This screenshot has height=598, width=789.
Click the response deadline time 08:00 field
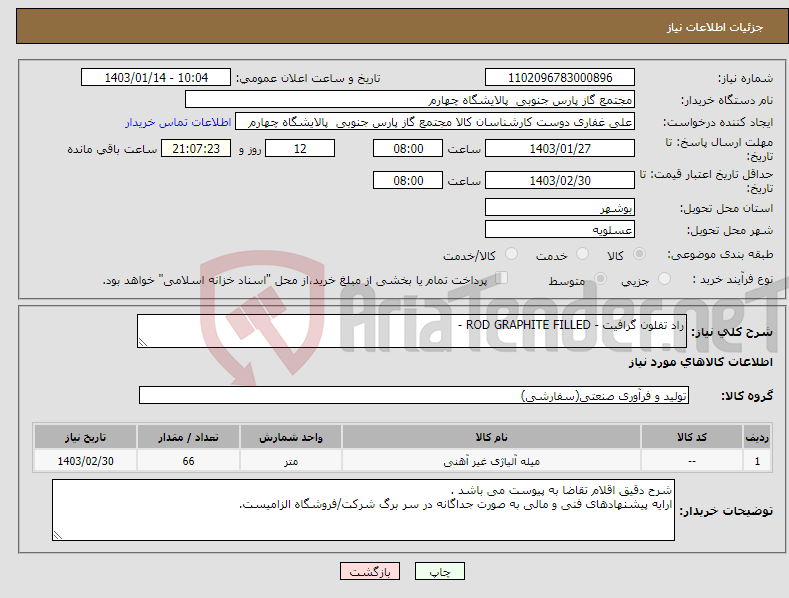[x=408, y=148]
